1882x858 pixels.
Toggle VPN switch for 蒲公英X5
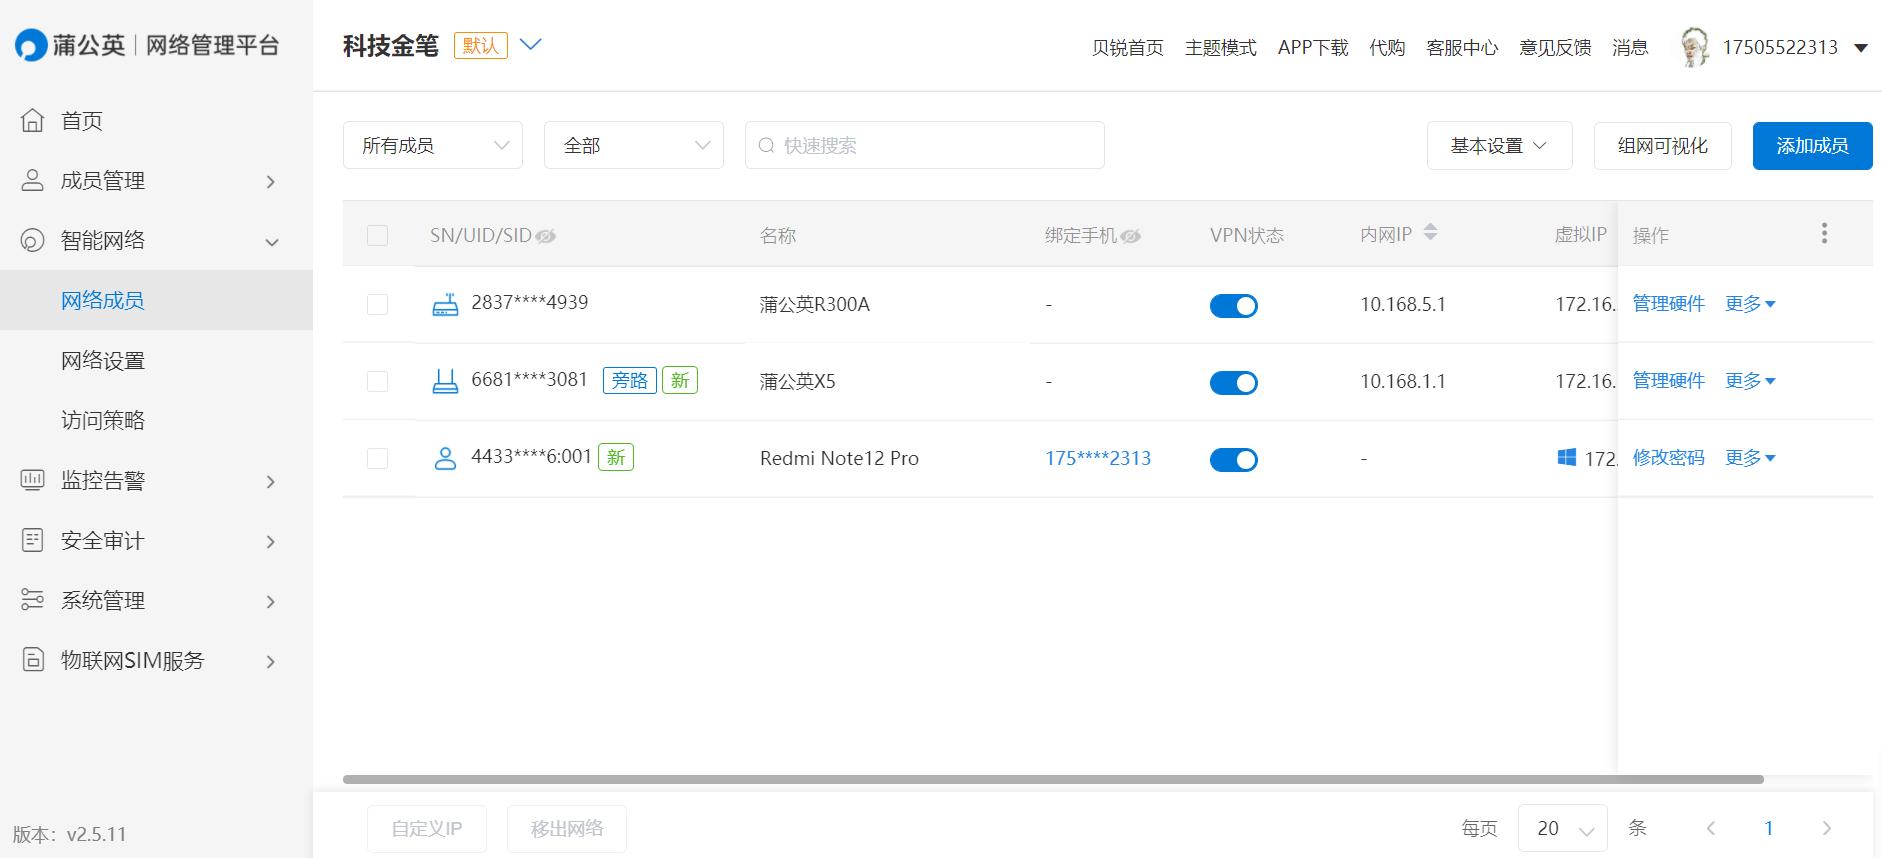(1234, 383)
